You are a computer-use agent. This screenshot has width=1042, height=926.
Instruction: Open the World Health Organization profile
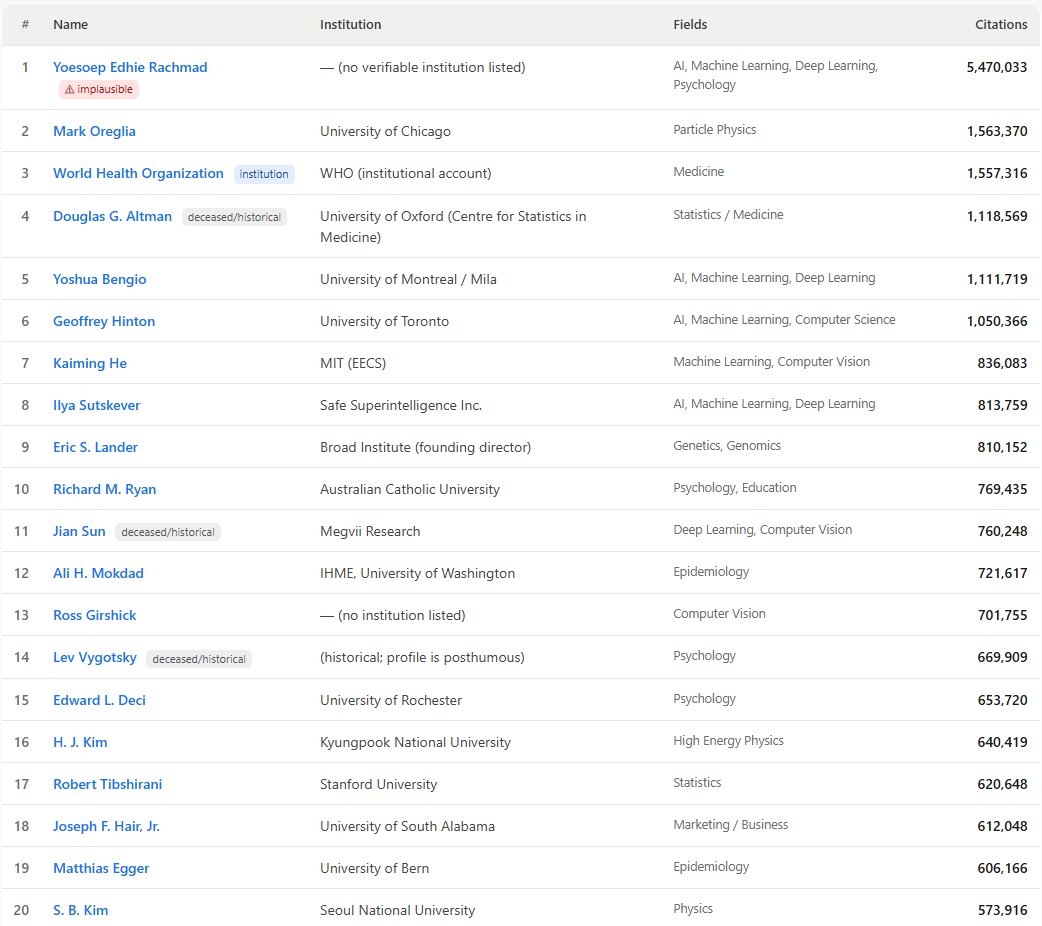(x=138, y=173)
